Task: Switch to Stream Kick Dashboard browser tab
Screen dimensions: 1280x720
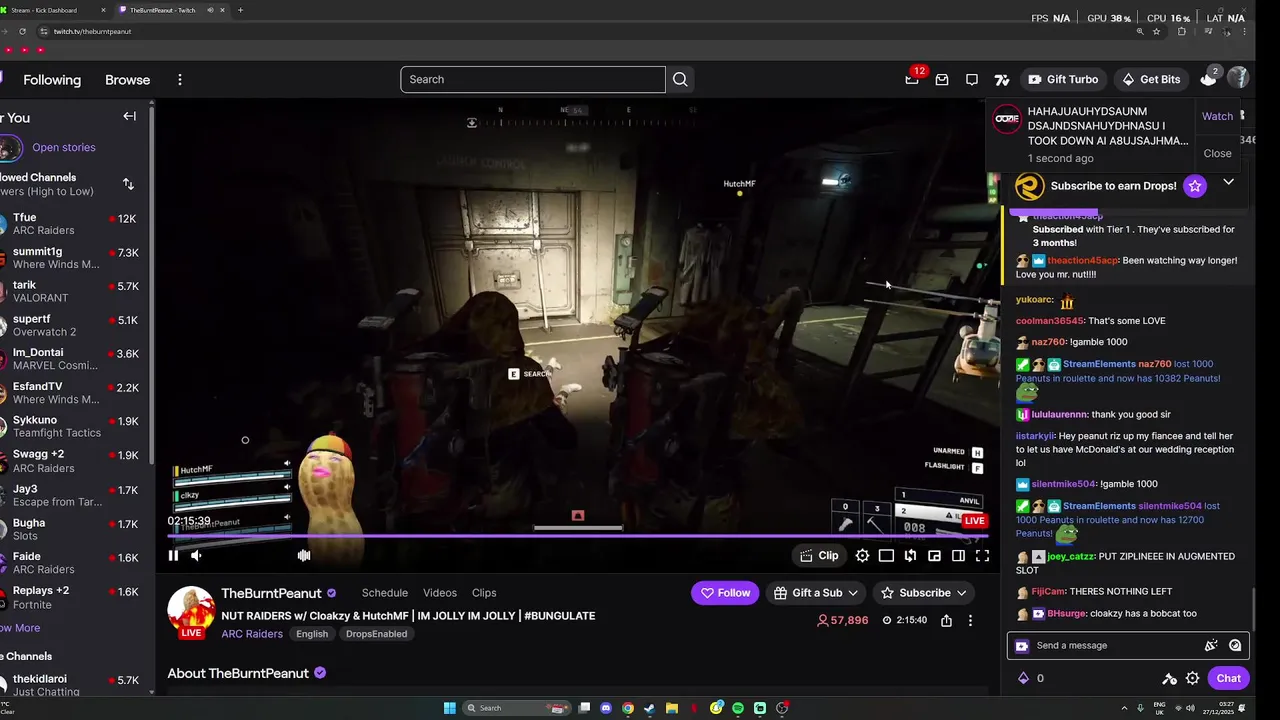Action: point(50,10)
